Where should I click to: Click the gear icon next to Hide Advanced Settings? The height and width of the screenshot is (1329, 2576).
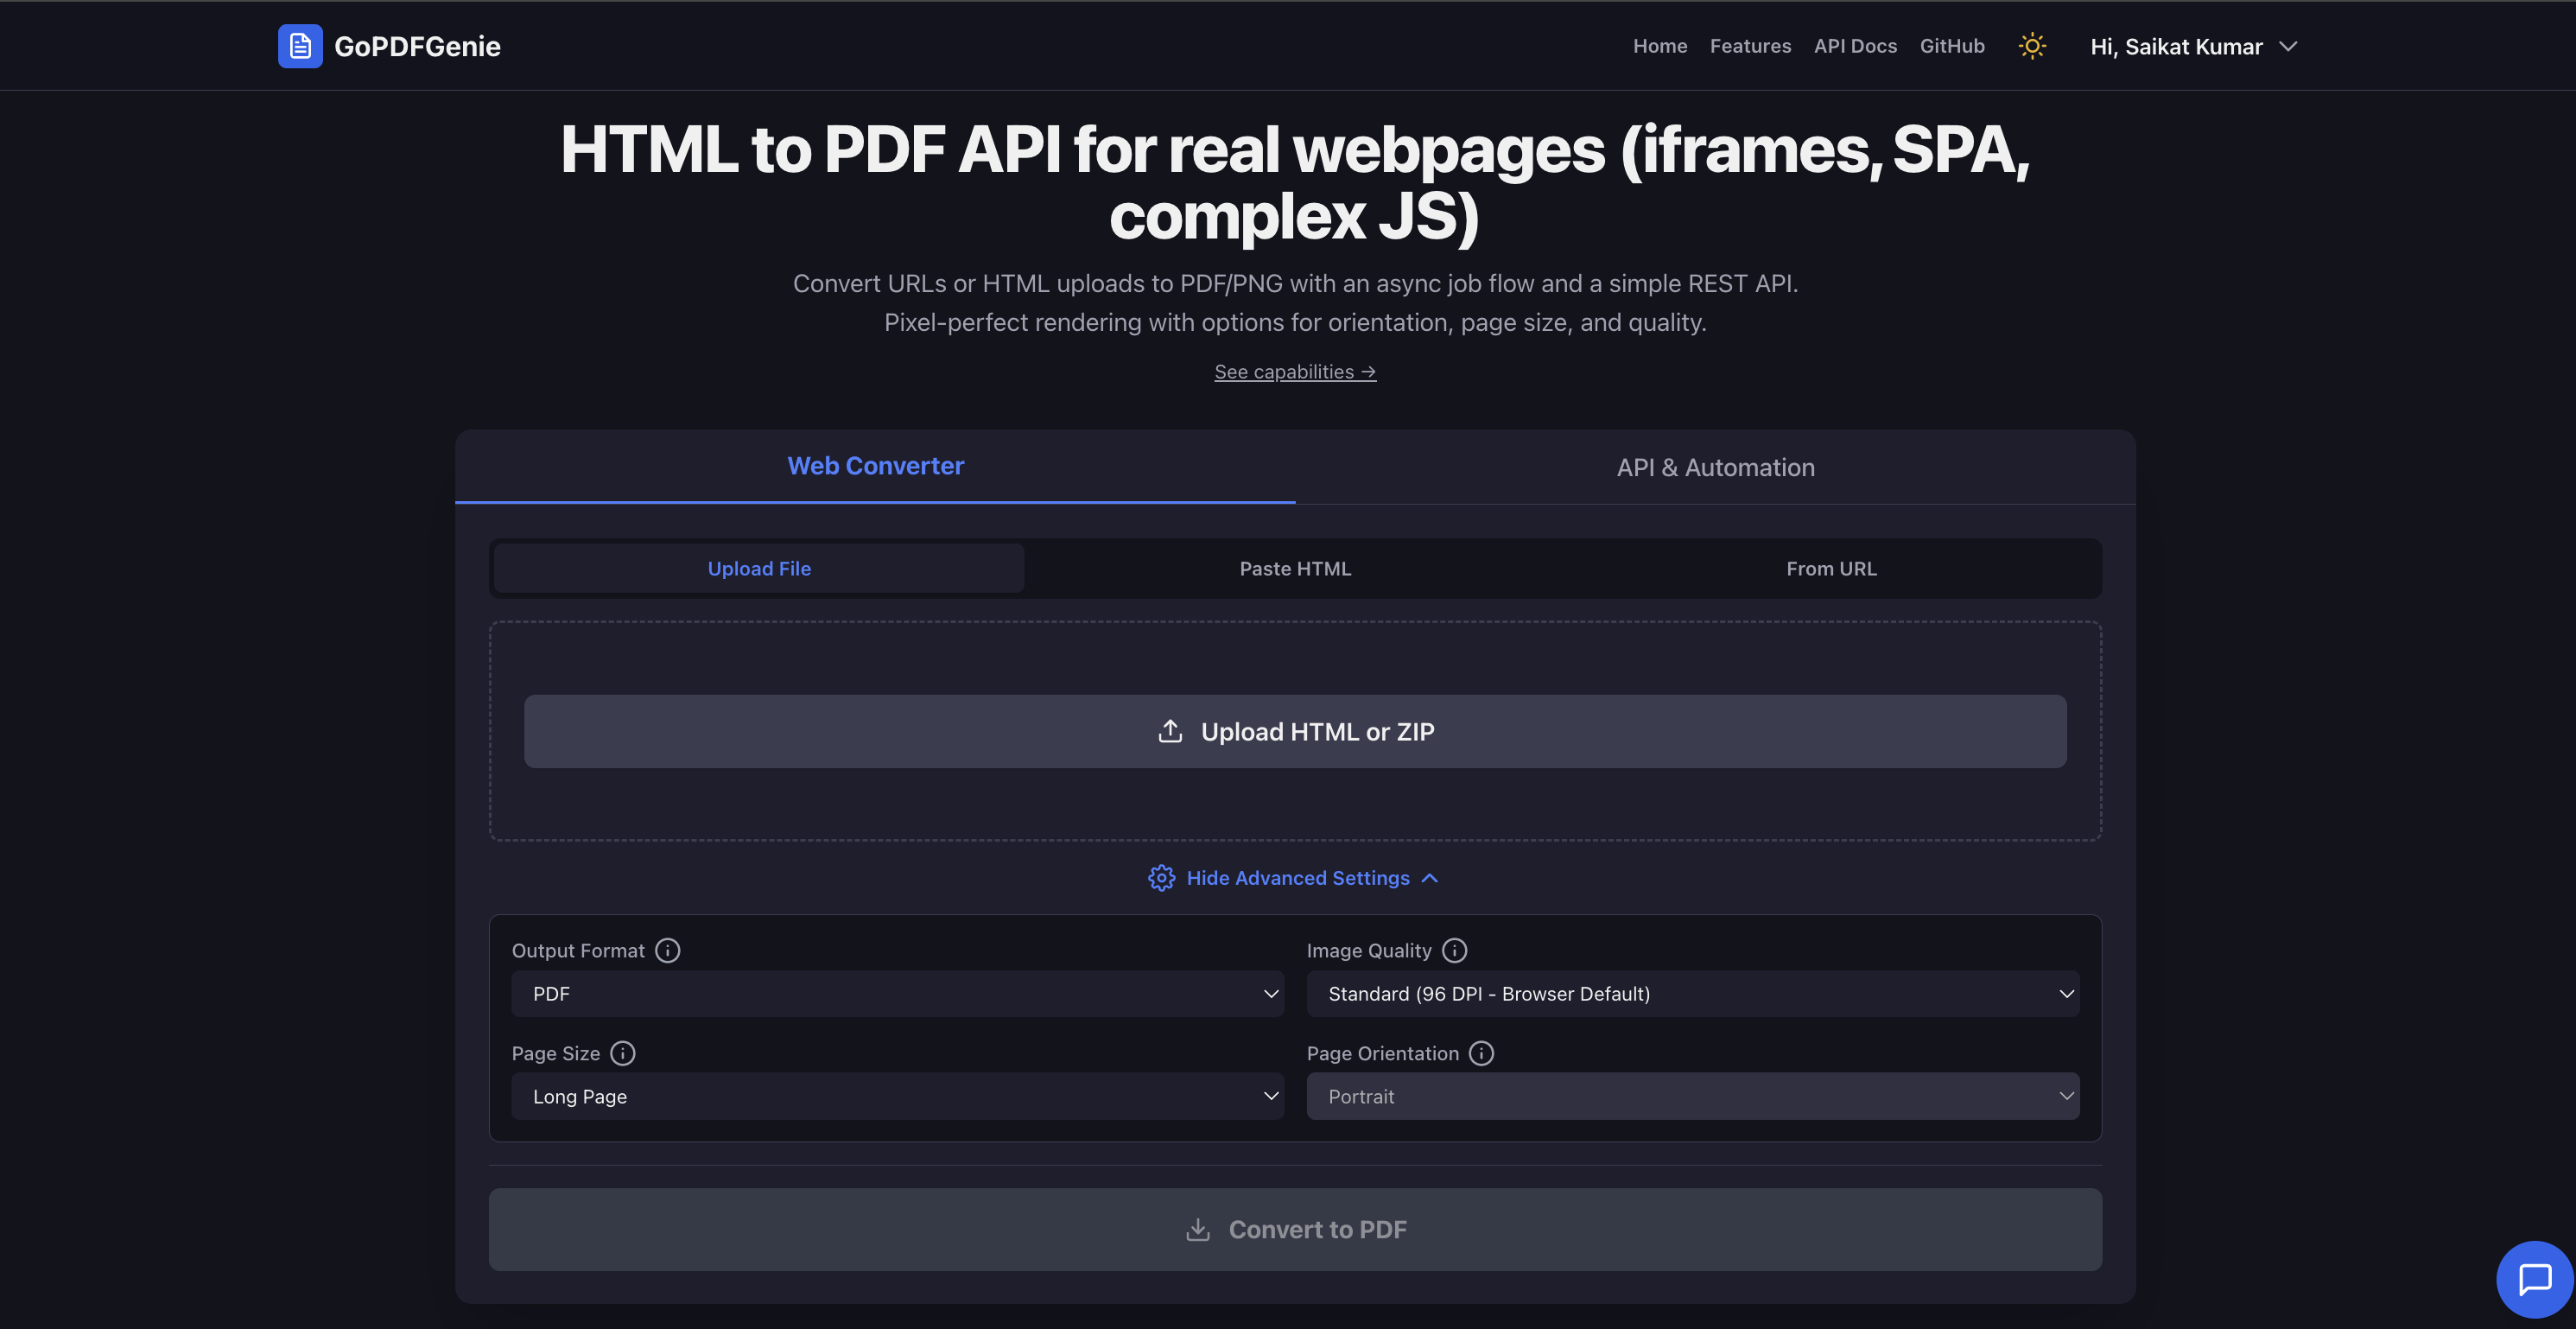[x=1161, y=878]
